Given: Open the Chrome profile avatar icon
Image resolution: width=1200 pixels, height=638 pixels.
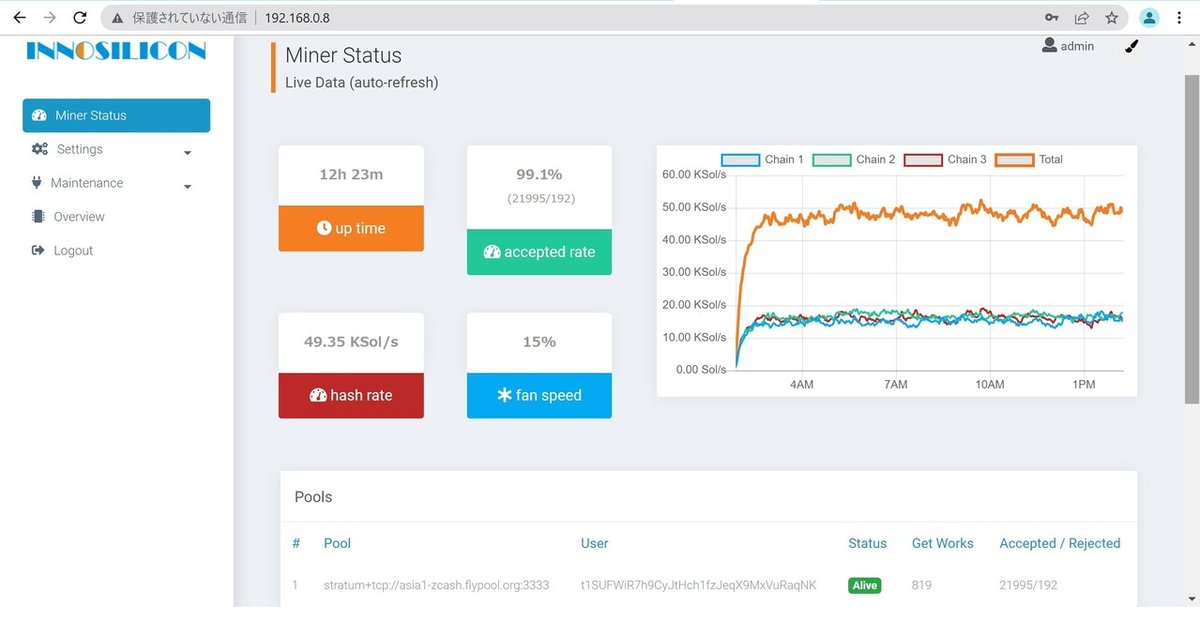Looking at the screenshot, I should [1150, 18].
